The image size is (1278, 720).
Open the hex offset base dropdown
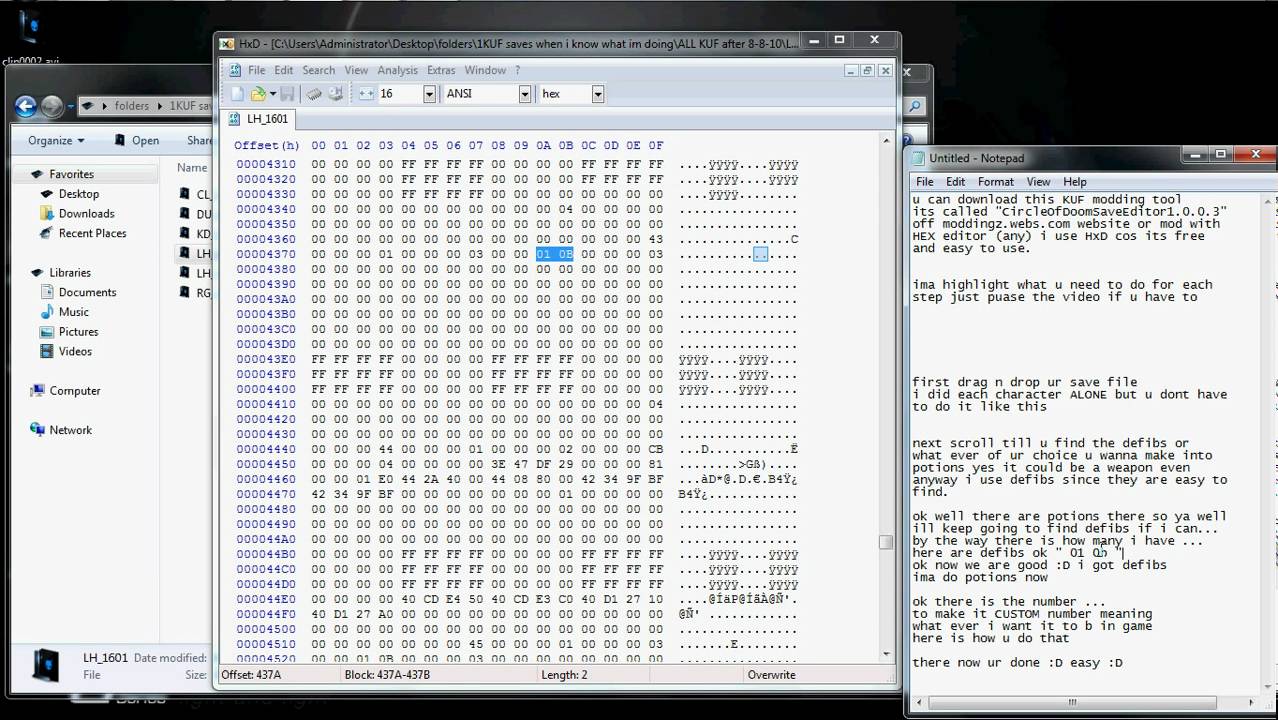(x=597, y=93)
